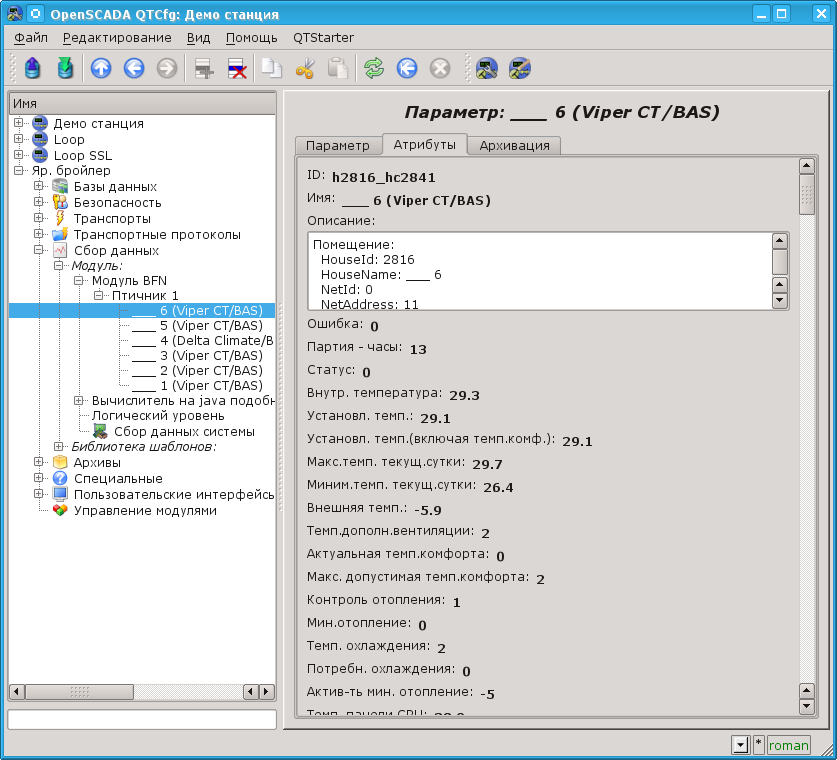Expand the Демо станция tree node
The width and height of the screenshot is (837, 760).
coord(19,123)
